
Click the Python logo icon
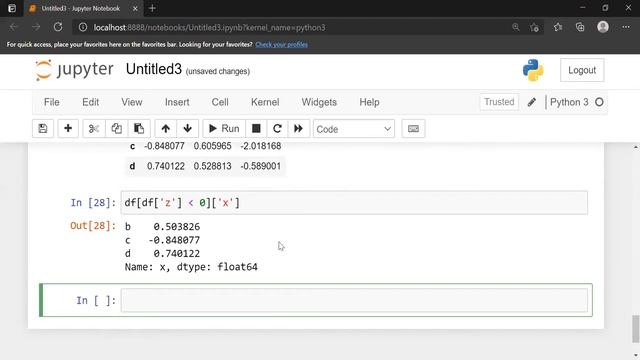[x=533, y=70]
